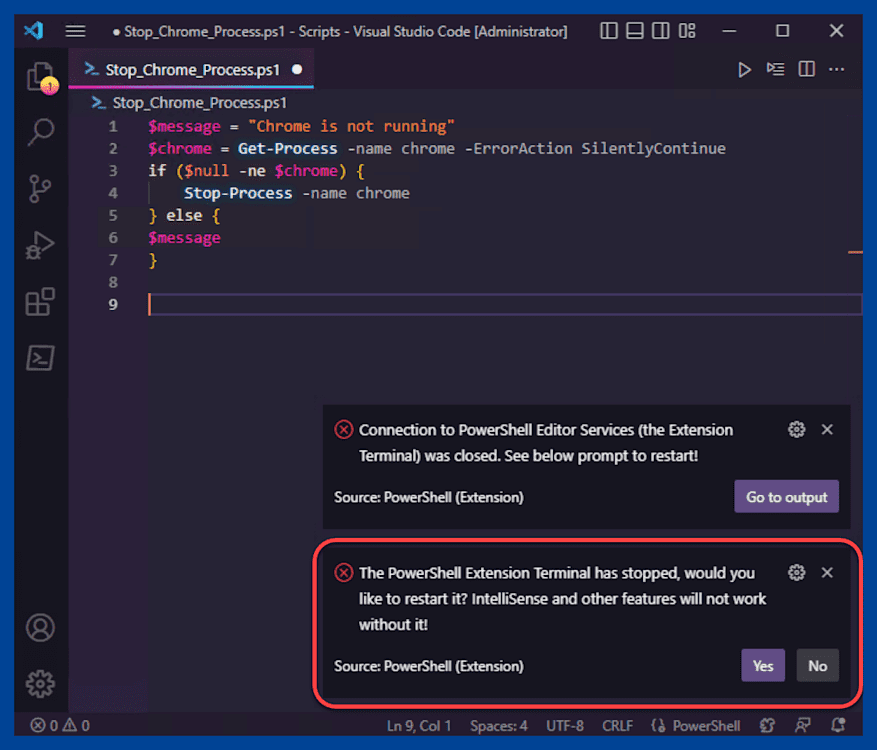Click the orange marker in overview ruler
This screenshot has height=750, width=877.
coord(855,252)
